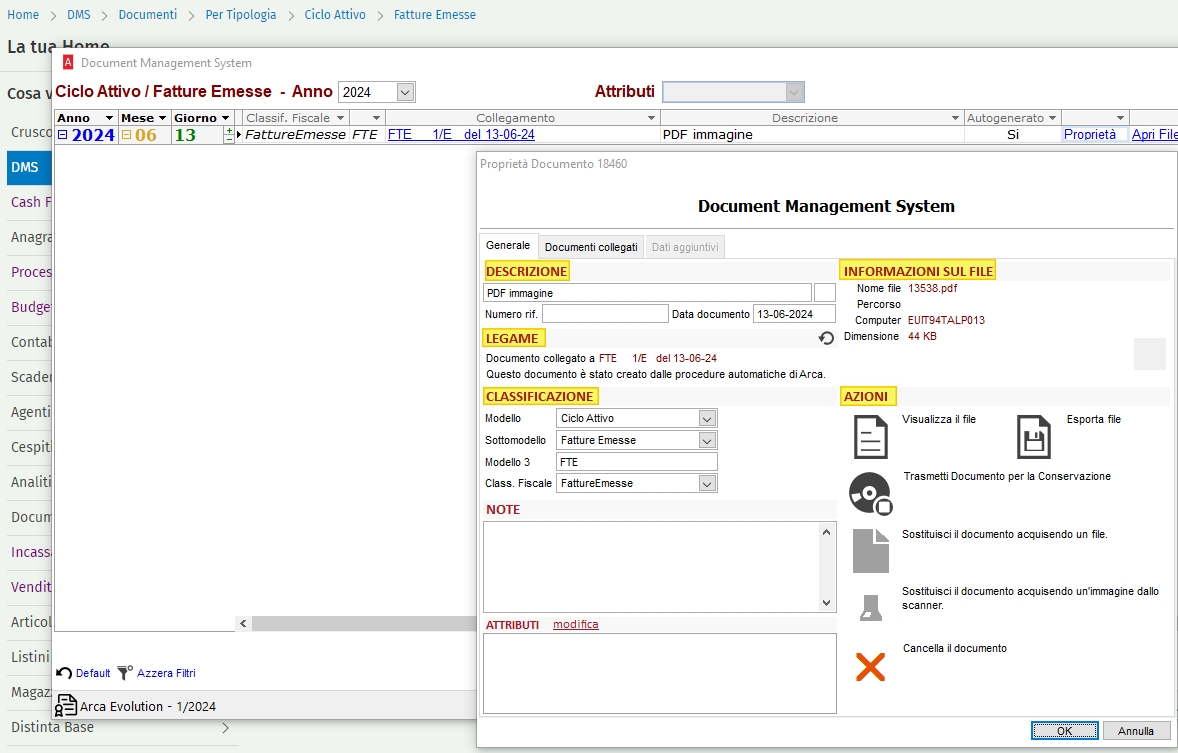Click the Azzera Filtri link text
This screenshot has height=753, width=1178.
pos(166,673)
